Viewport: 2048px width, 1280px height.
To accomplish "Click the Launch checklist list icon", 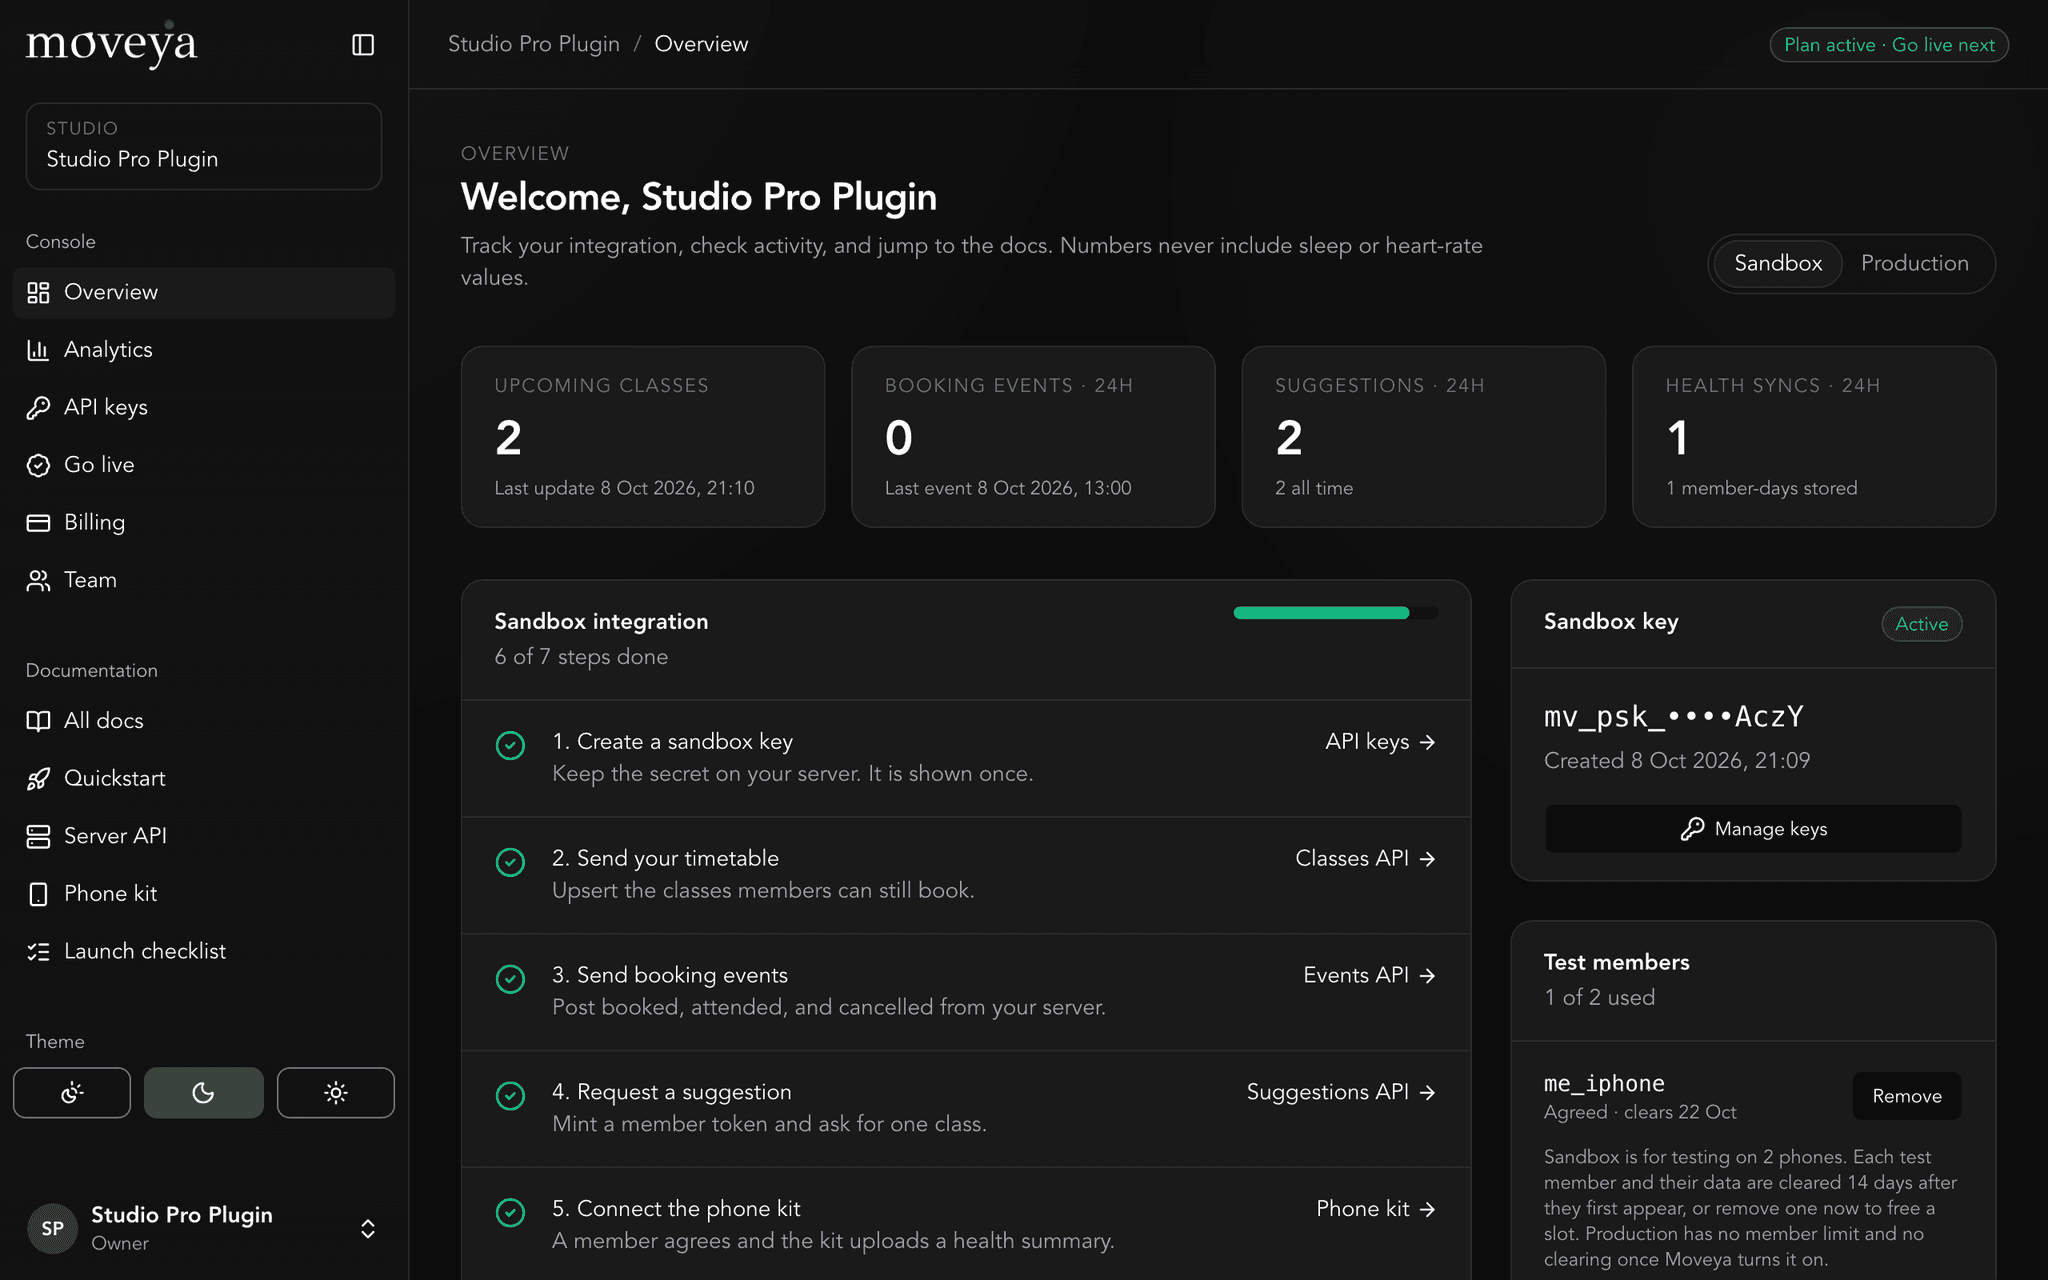I will click(38, 952).
